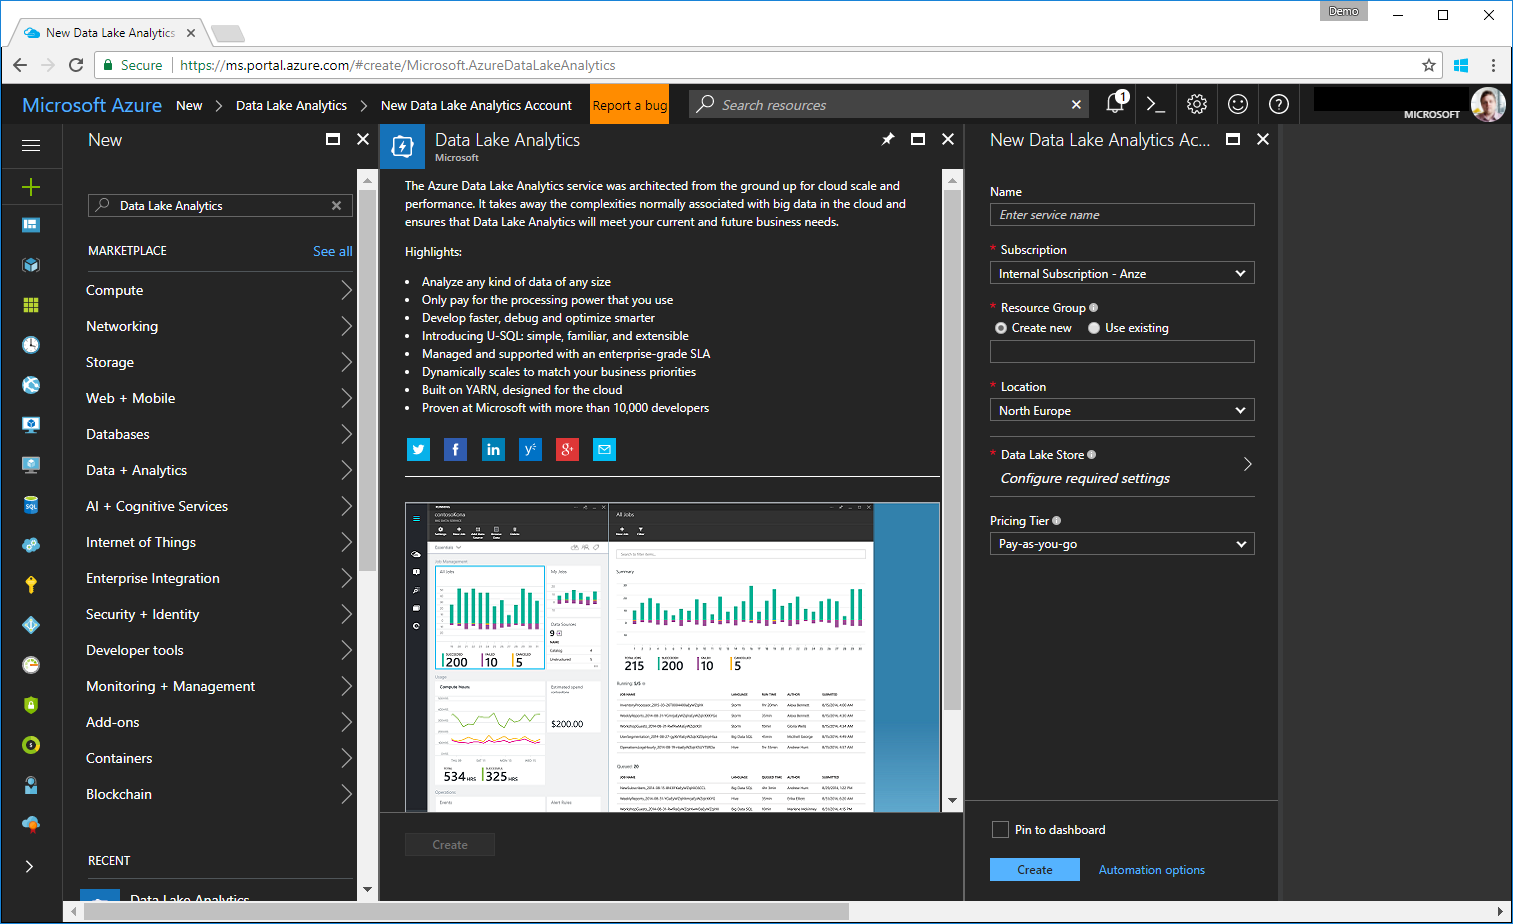Open Internet of Things category
The height and width of the screenshot is (924, 1513).
(x=219, y=542)
